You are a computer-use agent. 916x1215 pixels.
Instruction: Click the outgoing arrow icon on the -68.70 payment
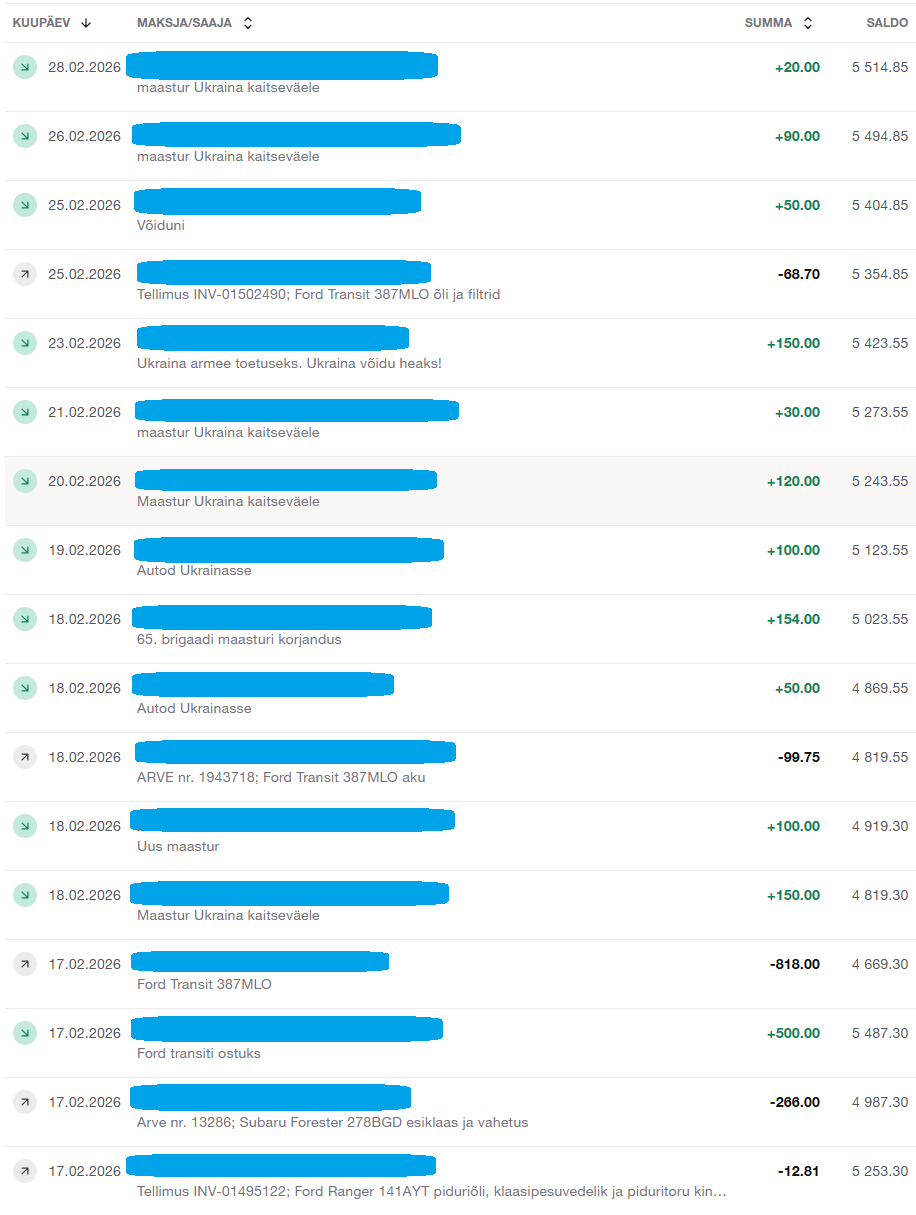(x=24, y=274)
